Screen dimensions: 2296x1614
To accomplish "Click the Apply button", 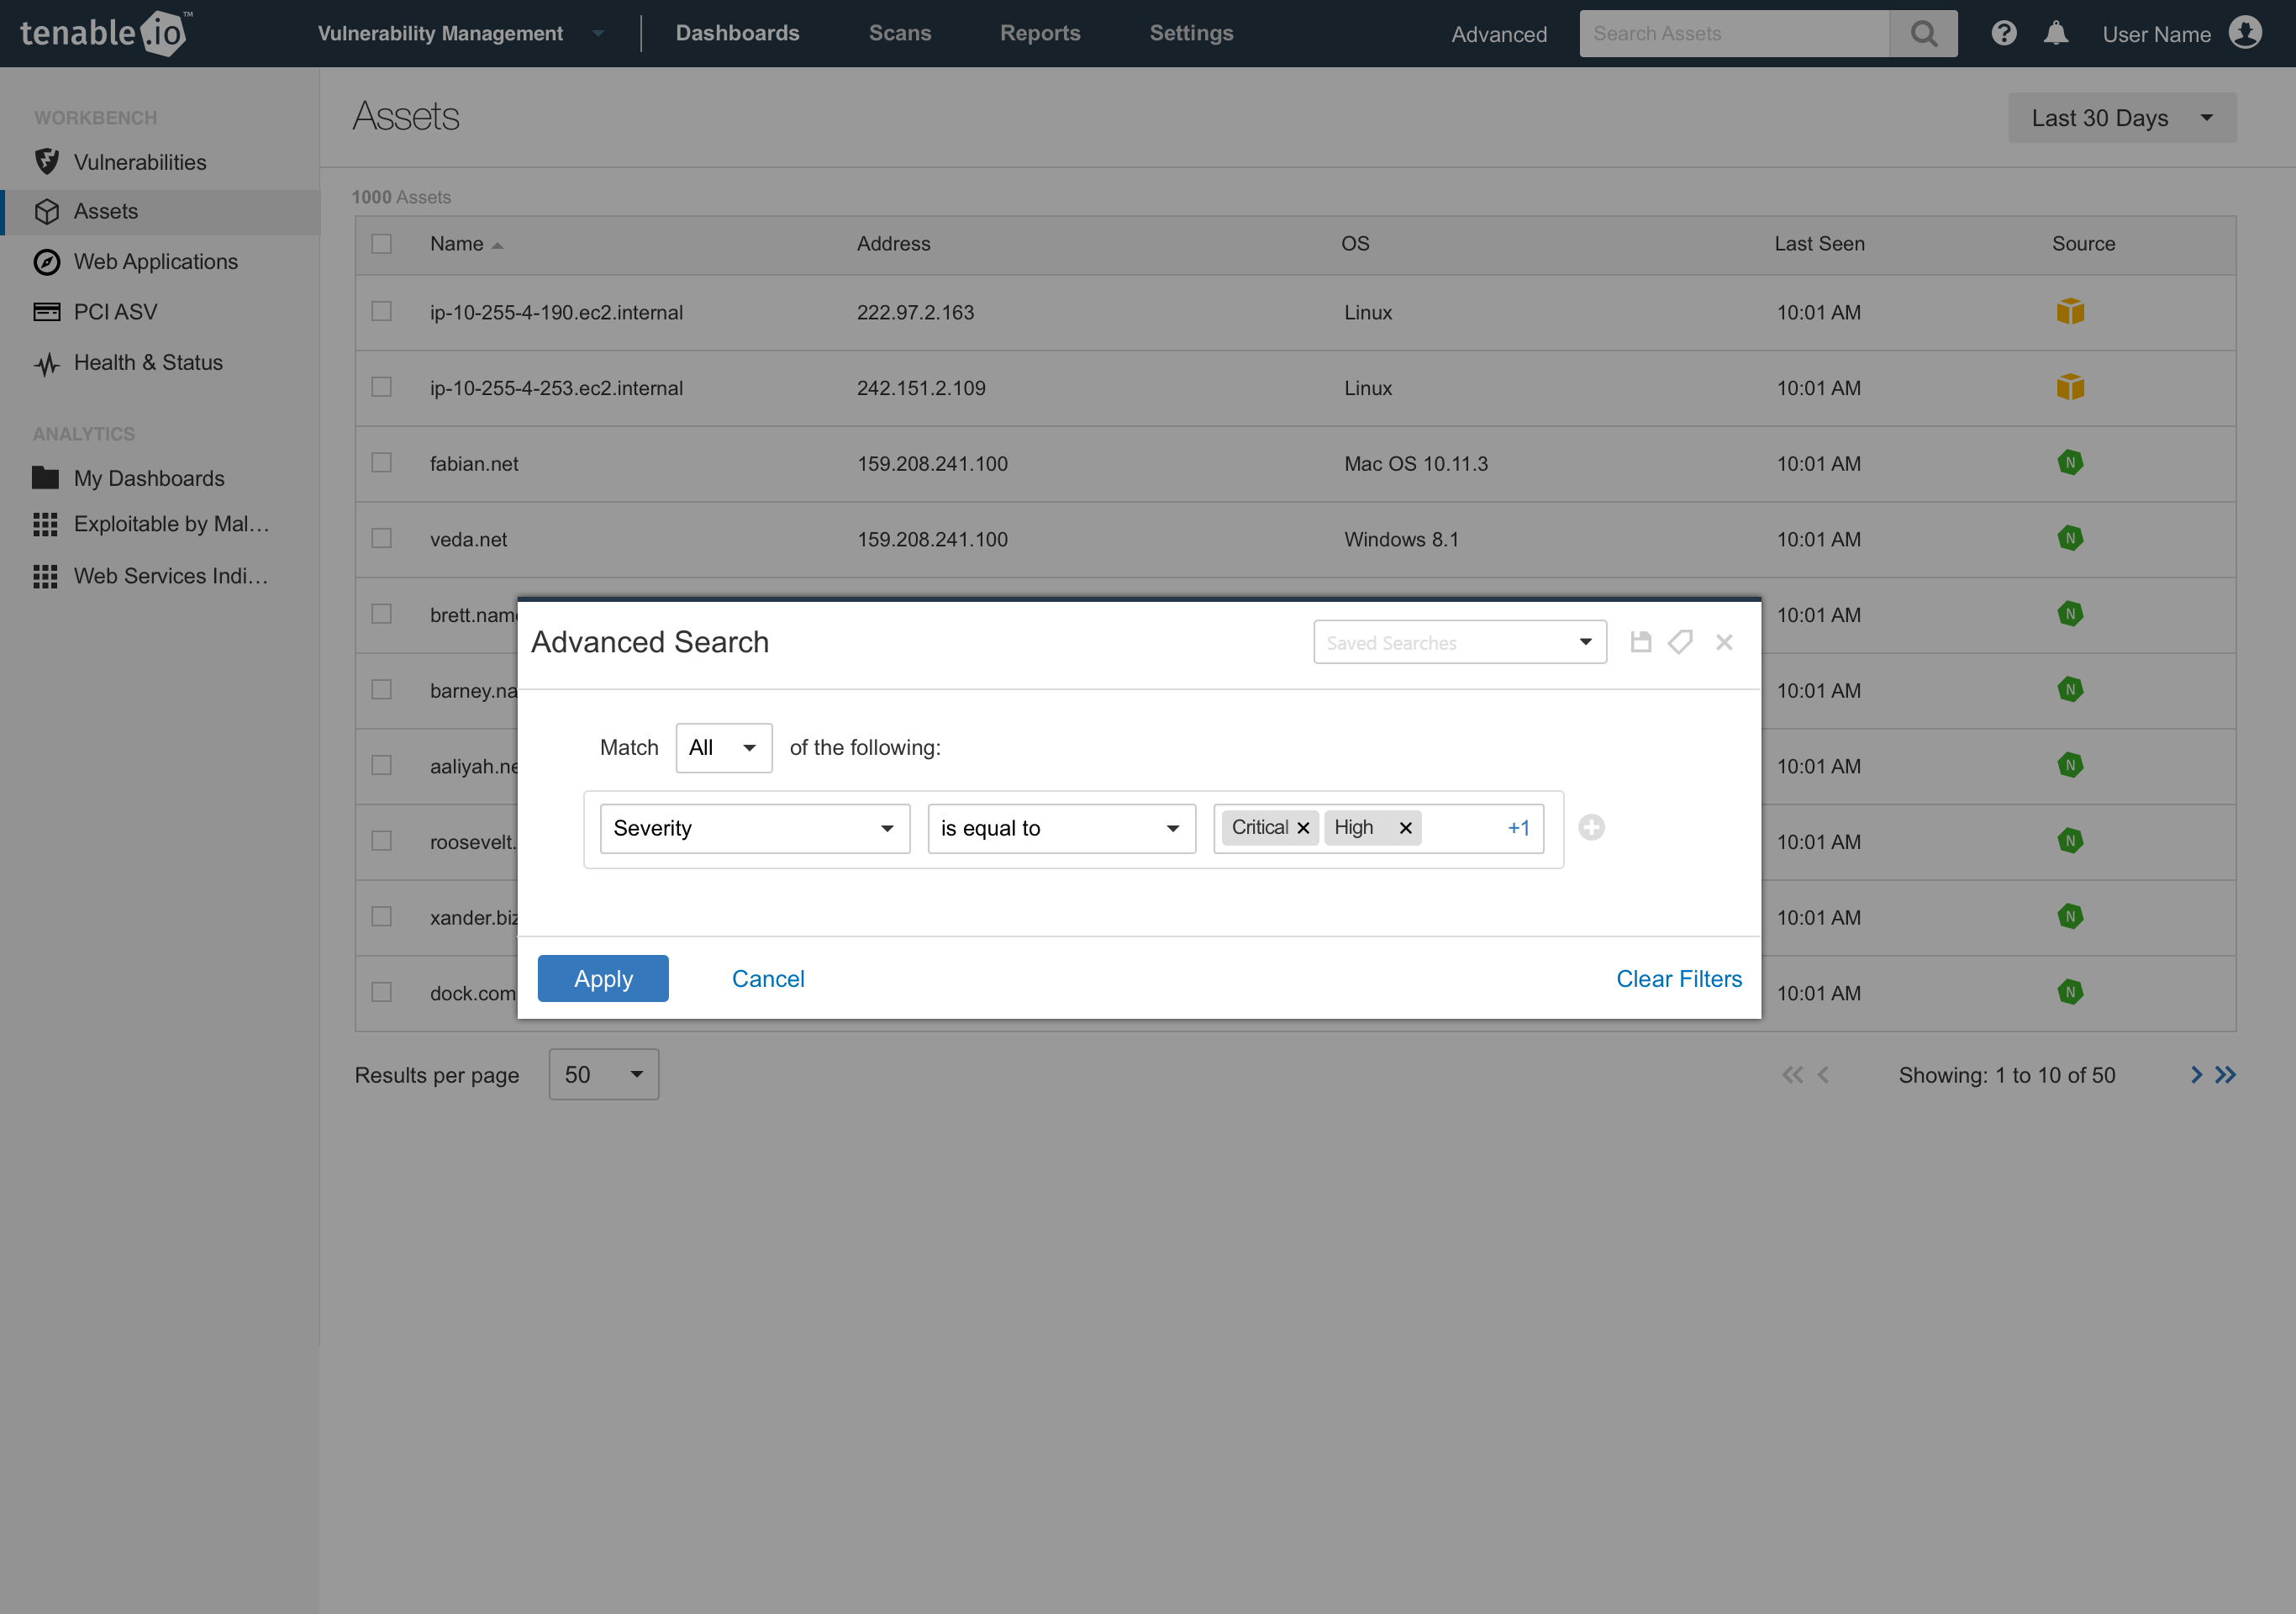I will [x=603, y=978].
